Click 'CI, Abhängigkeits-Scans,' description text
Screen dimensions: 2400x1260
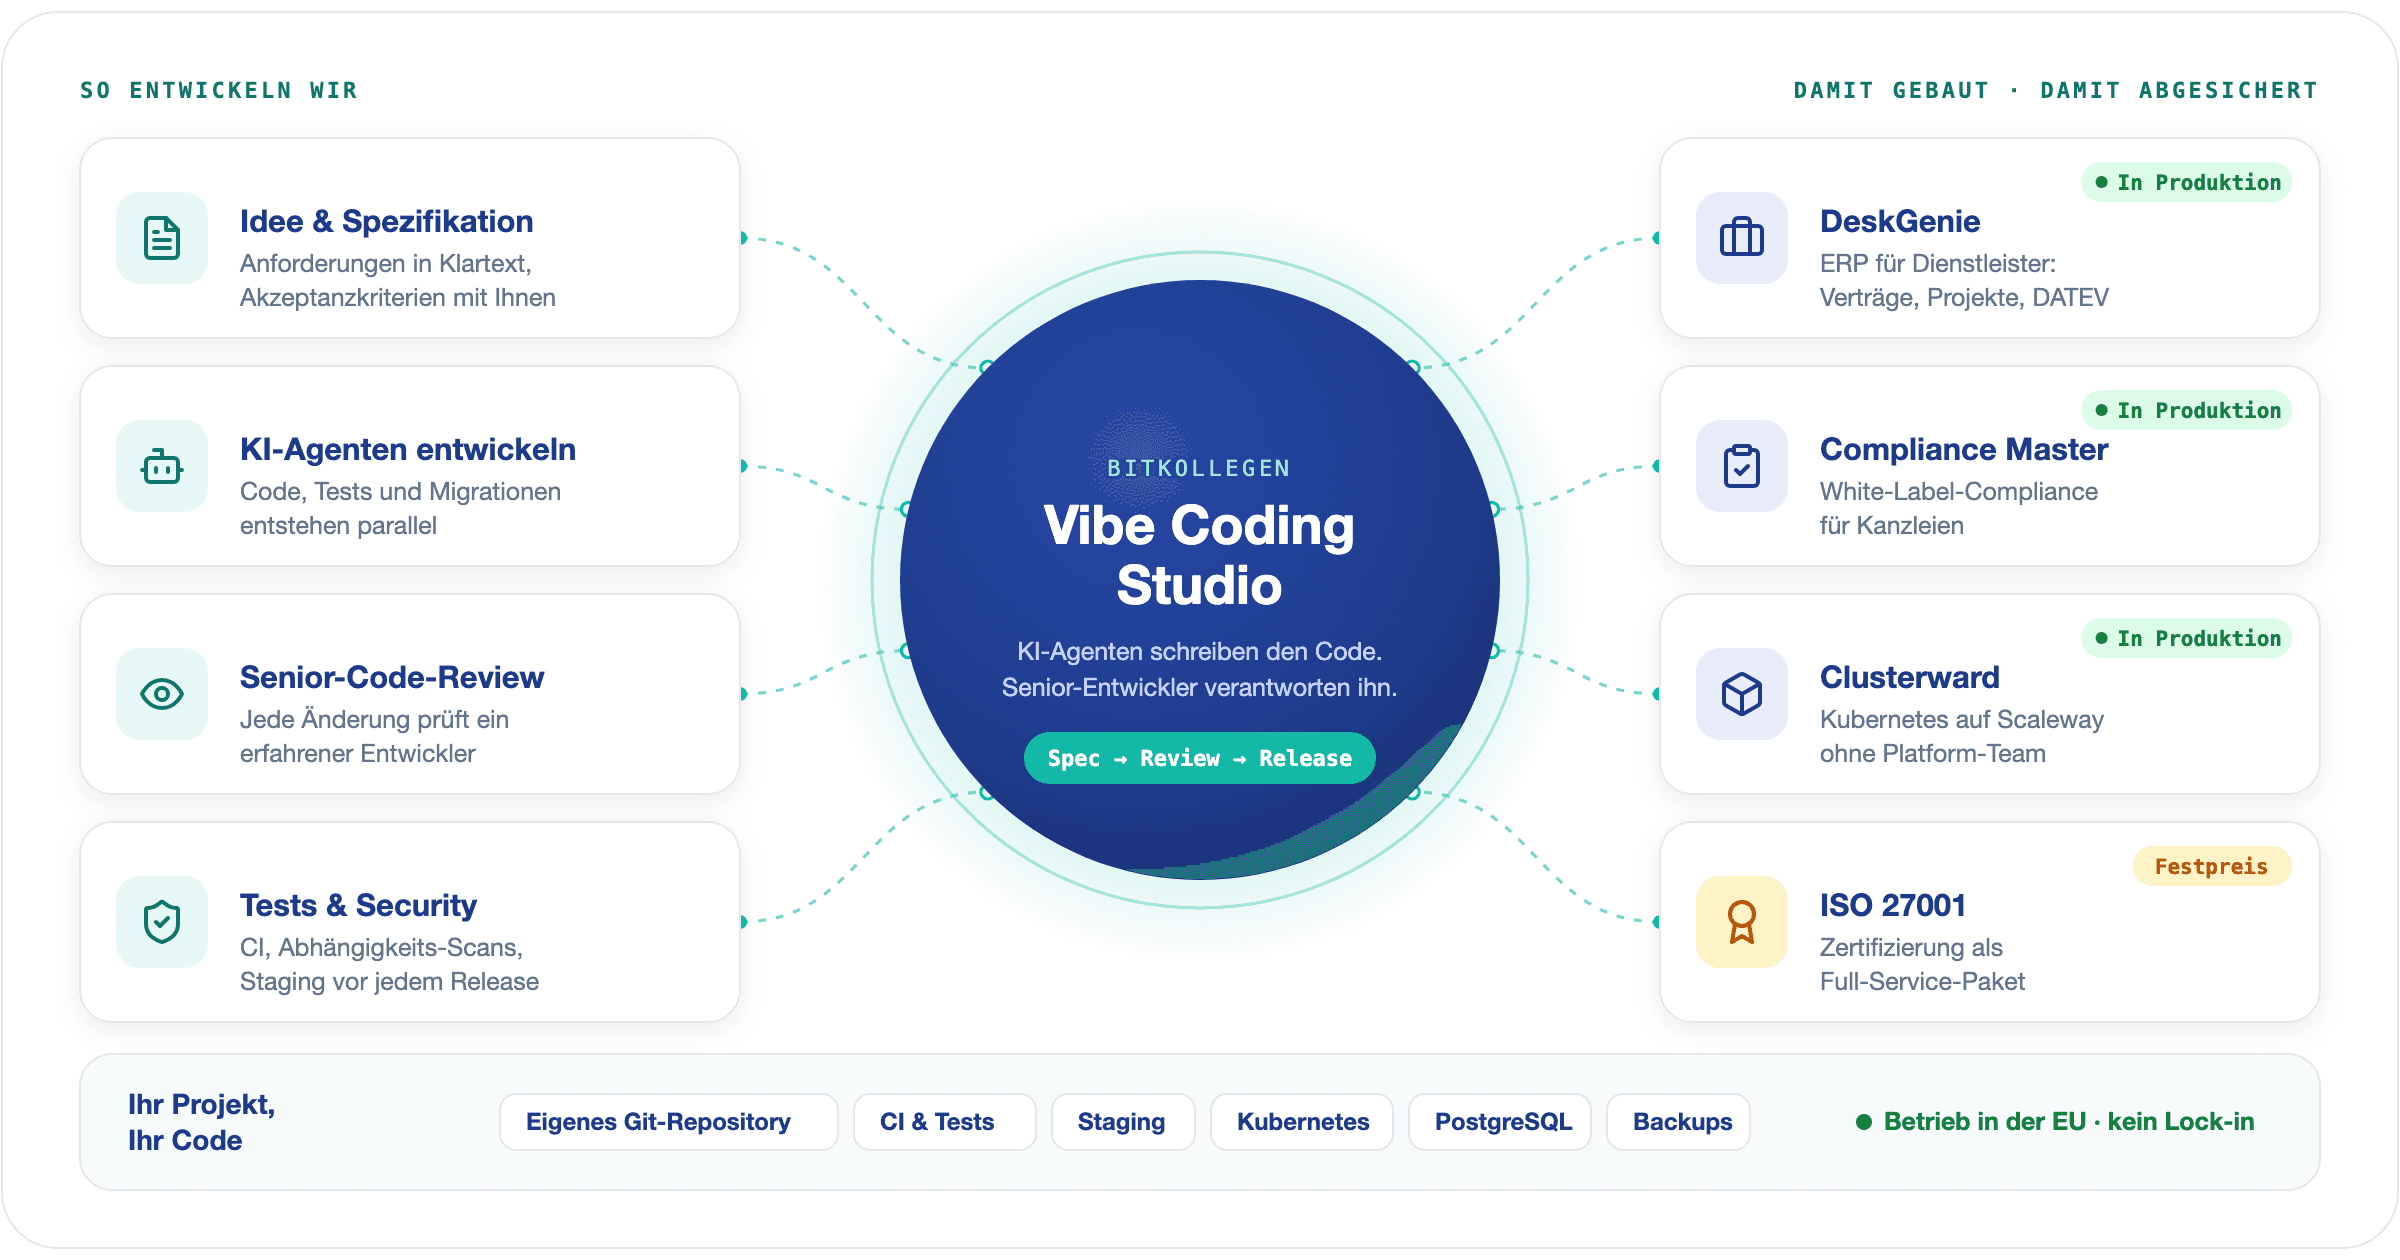[x=381, y=947]
